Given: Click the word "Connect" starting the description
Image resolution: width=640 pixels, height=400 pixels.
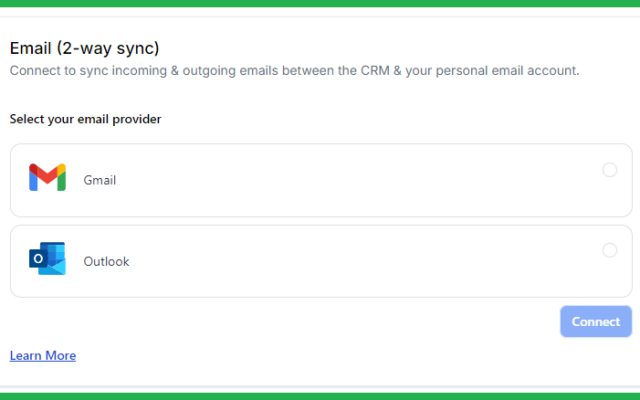Looking at the screenshot, I should 34,71.
